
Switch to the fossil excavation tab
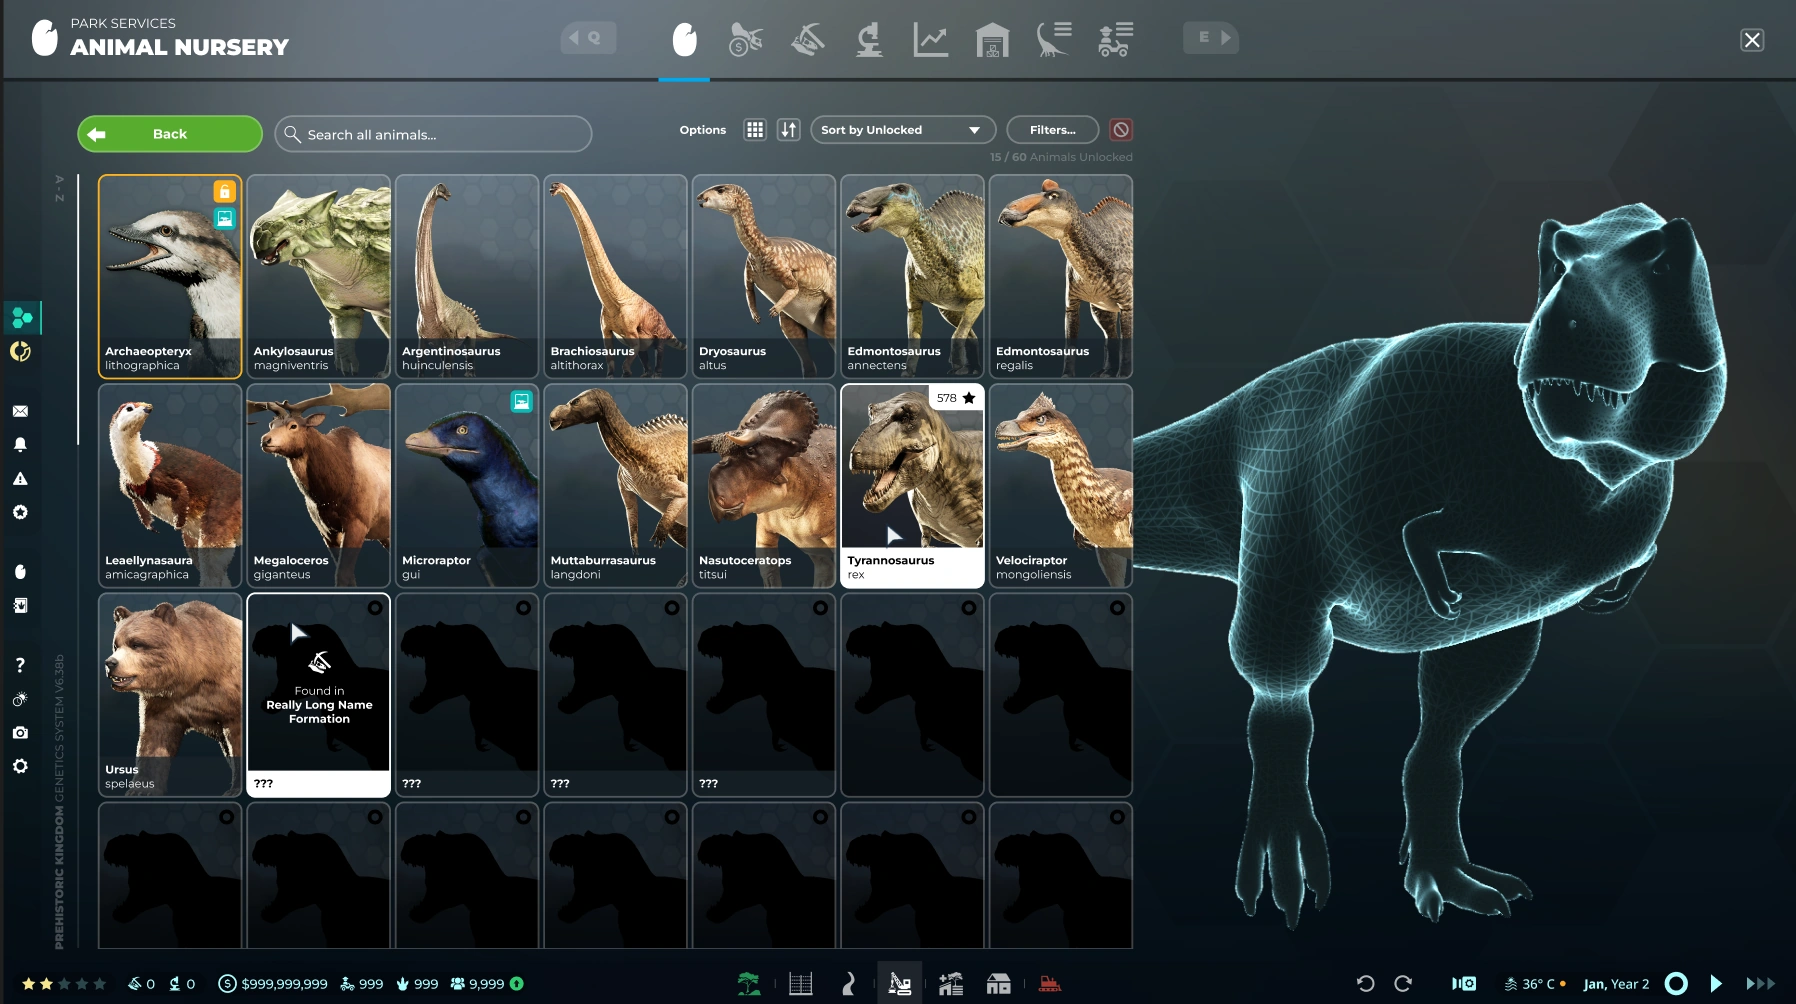pyautogui.click(x=807, y=40)
